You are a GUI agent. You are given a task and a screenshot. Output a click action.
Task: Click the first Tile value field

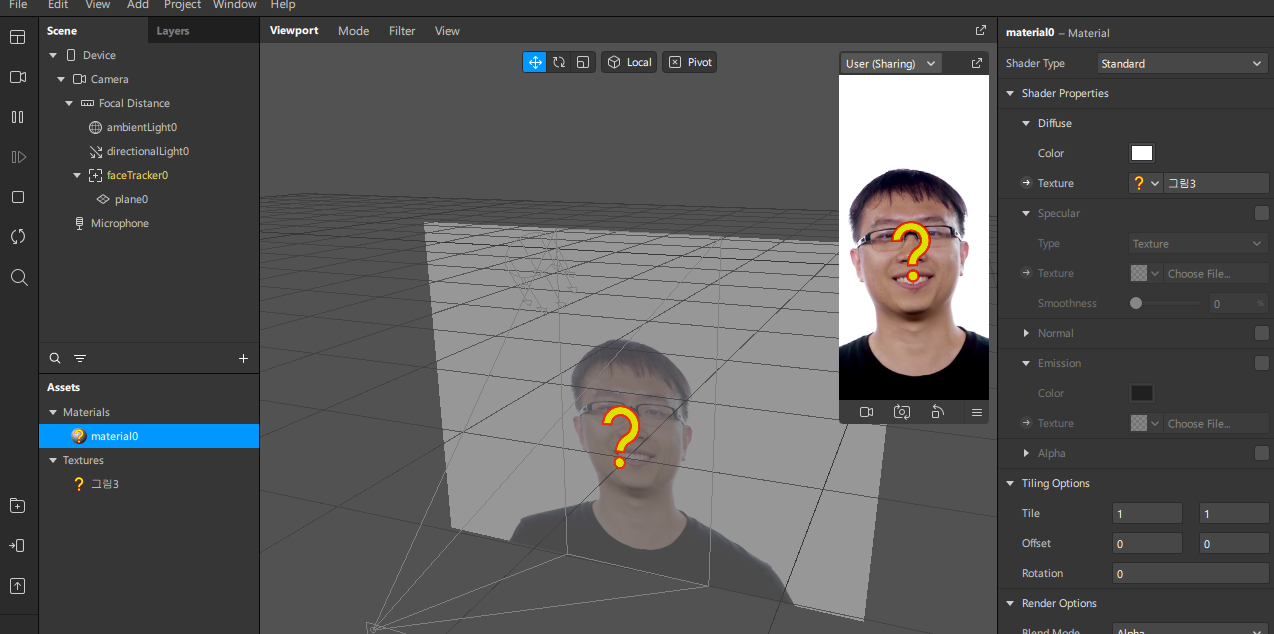coord(1147,513)
